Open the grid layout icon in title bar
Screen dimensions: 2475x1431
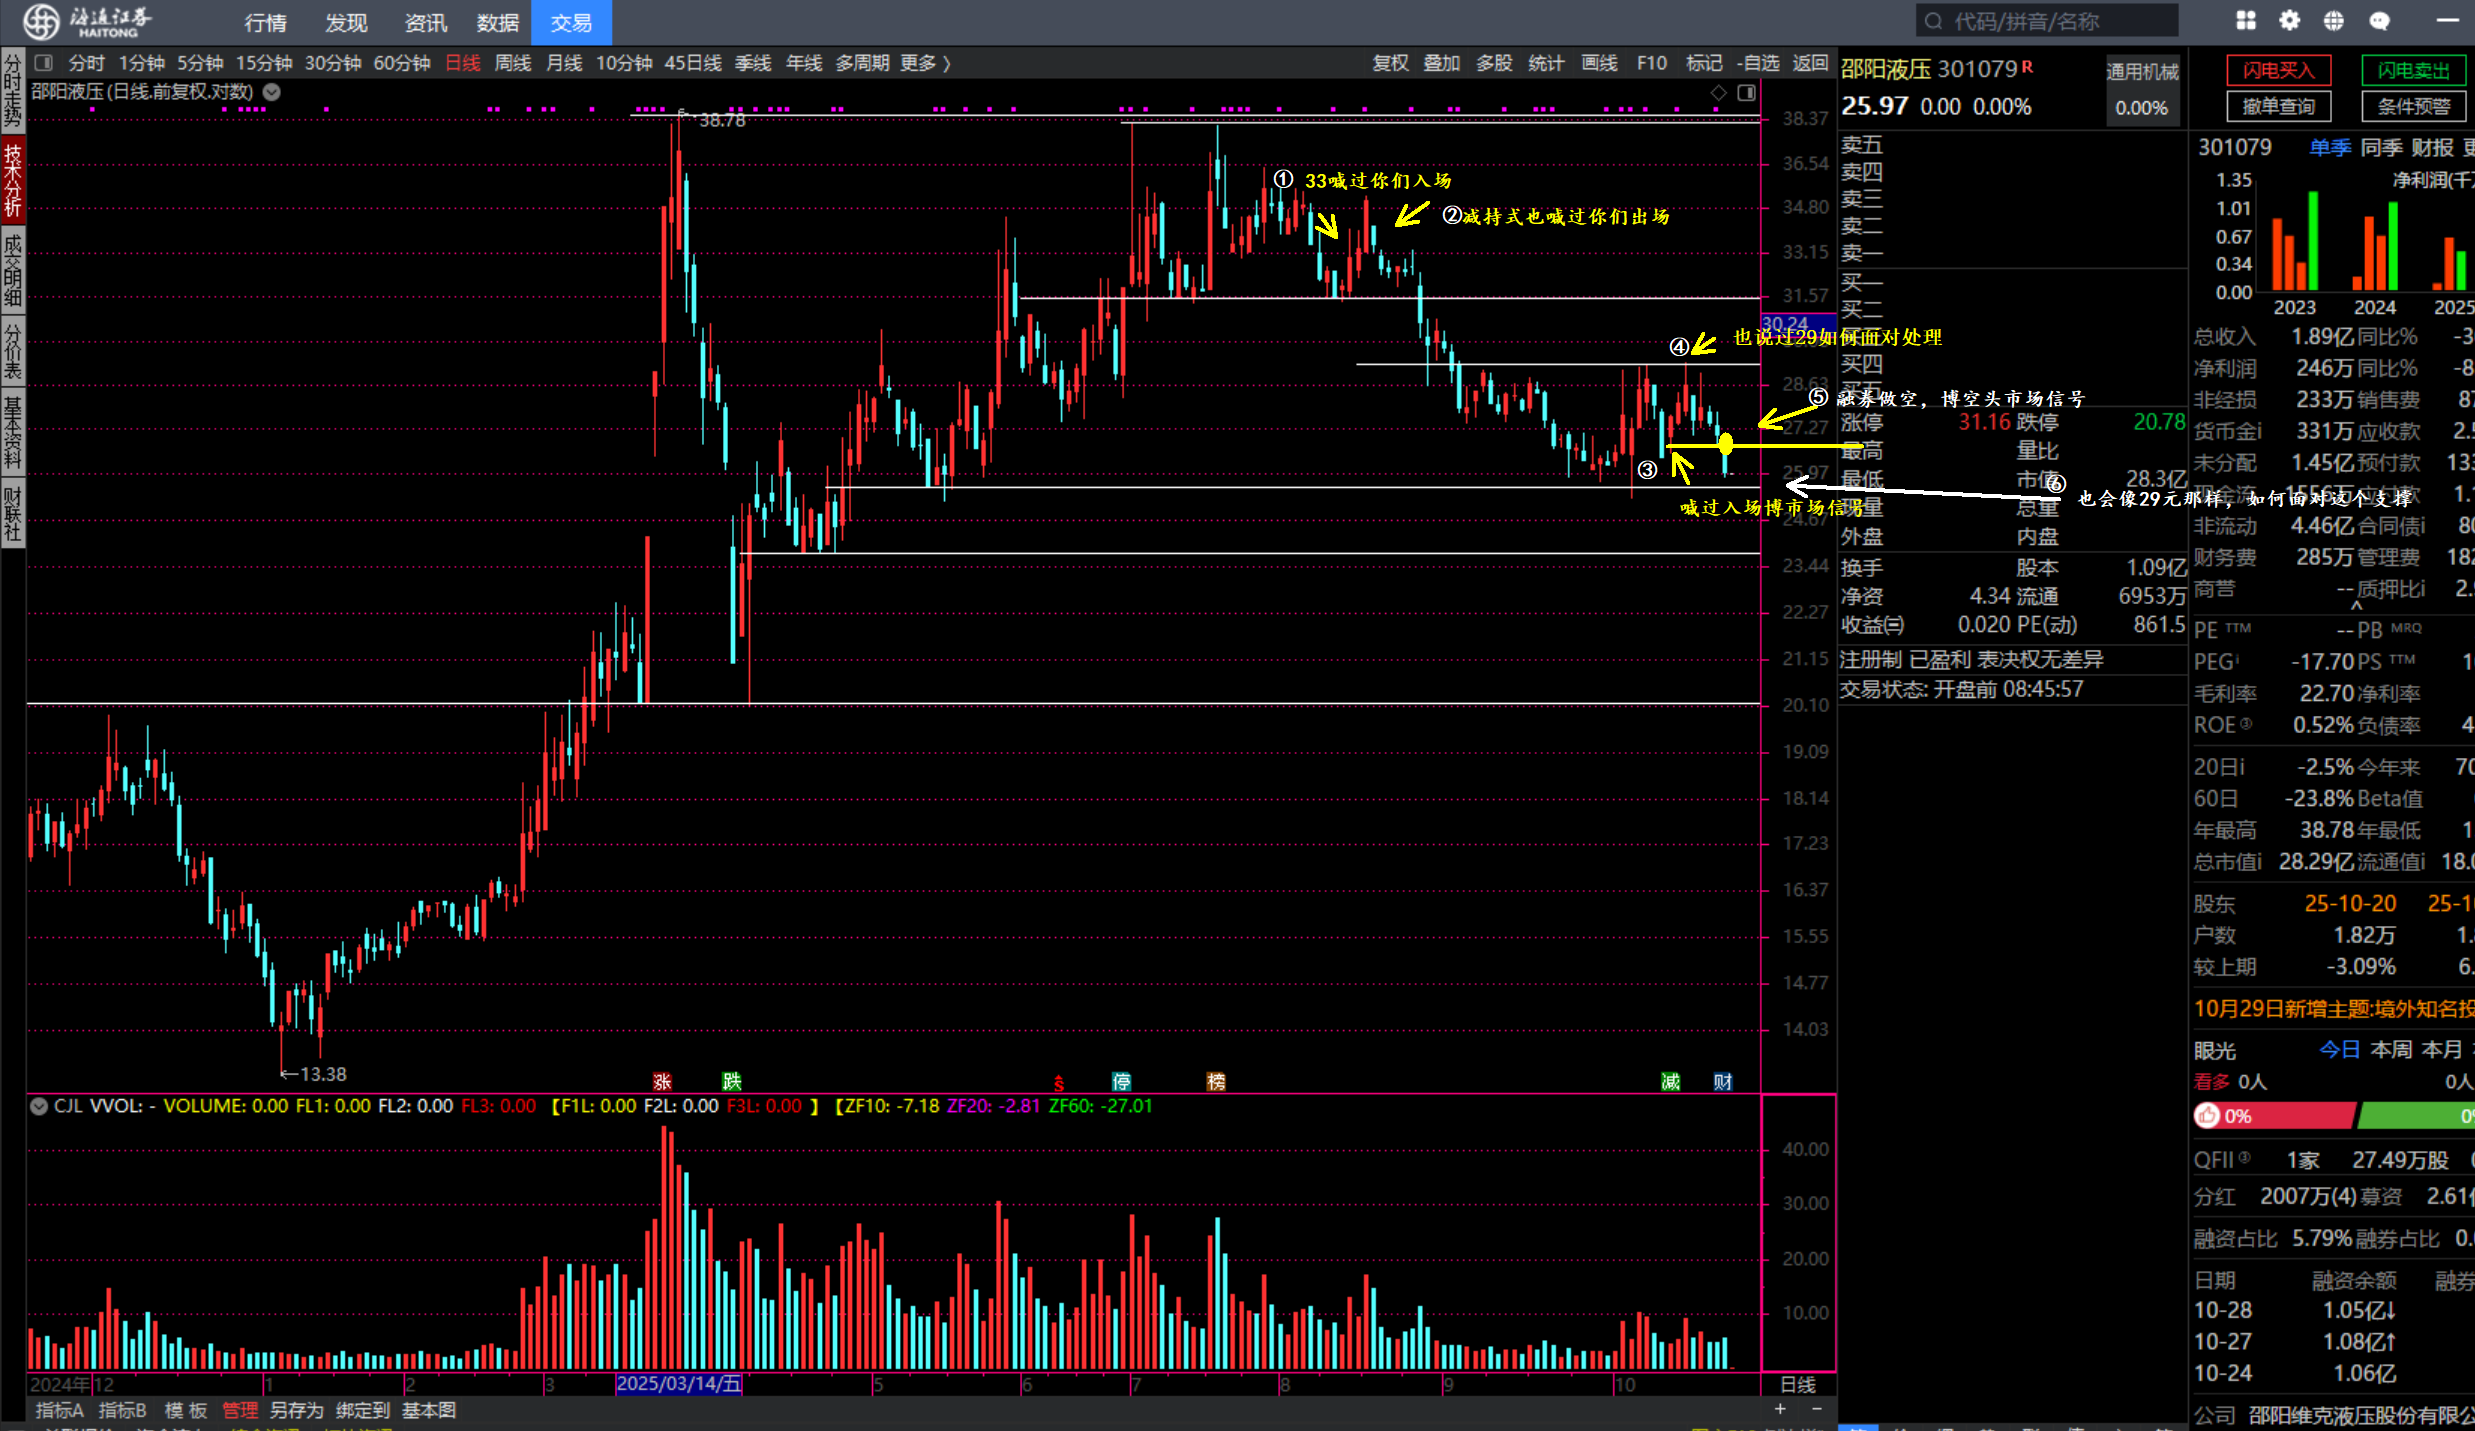click(x=2245, y=21)
